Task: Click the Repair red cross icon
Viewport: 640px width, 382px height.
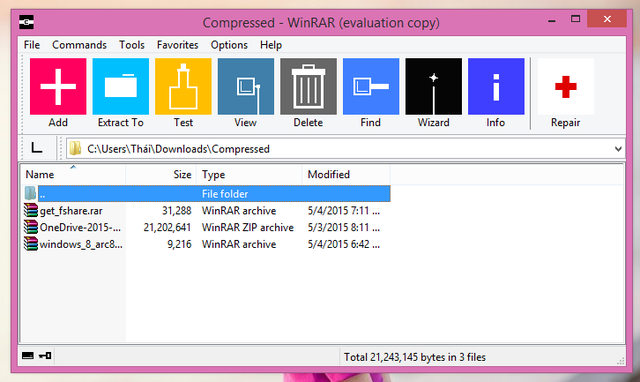Action: coord(566,87)
